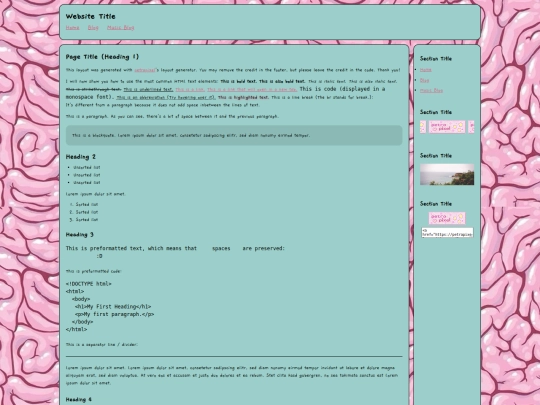Click the 'Page Title (Heading 1)' heading
The image size is (540, 405).
pos(102,57)
